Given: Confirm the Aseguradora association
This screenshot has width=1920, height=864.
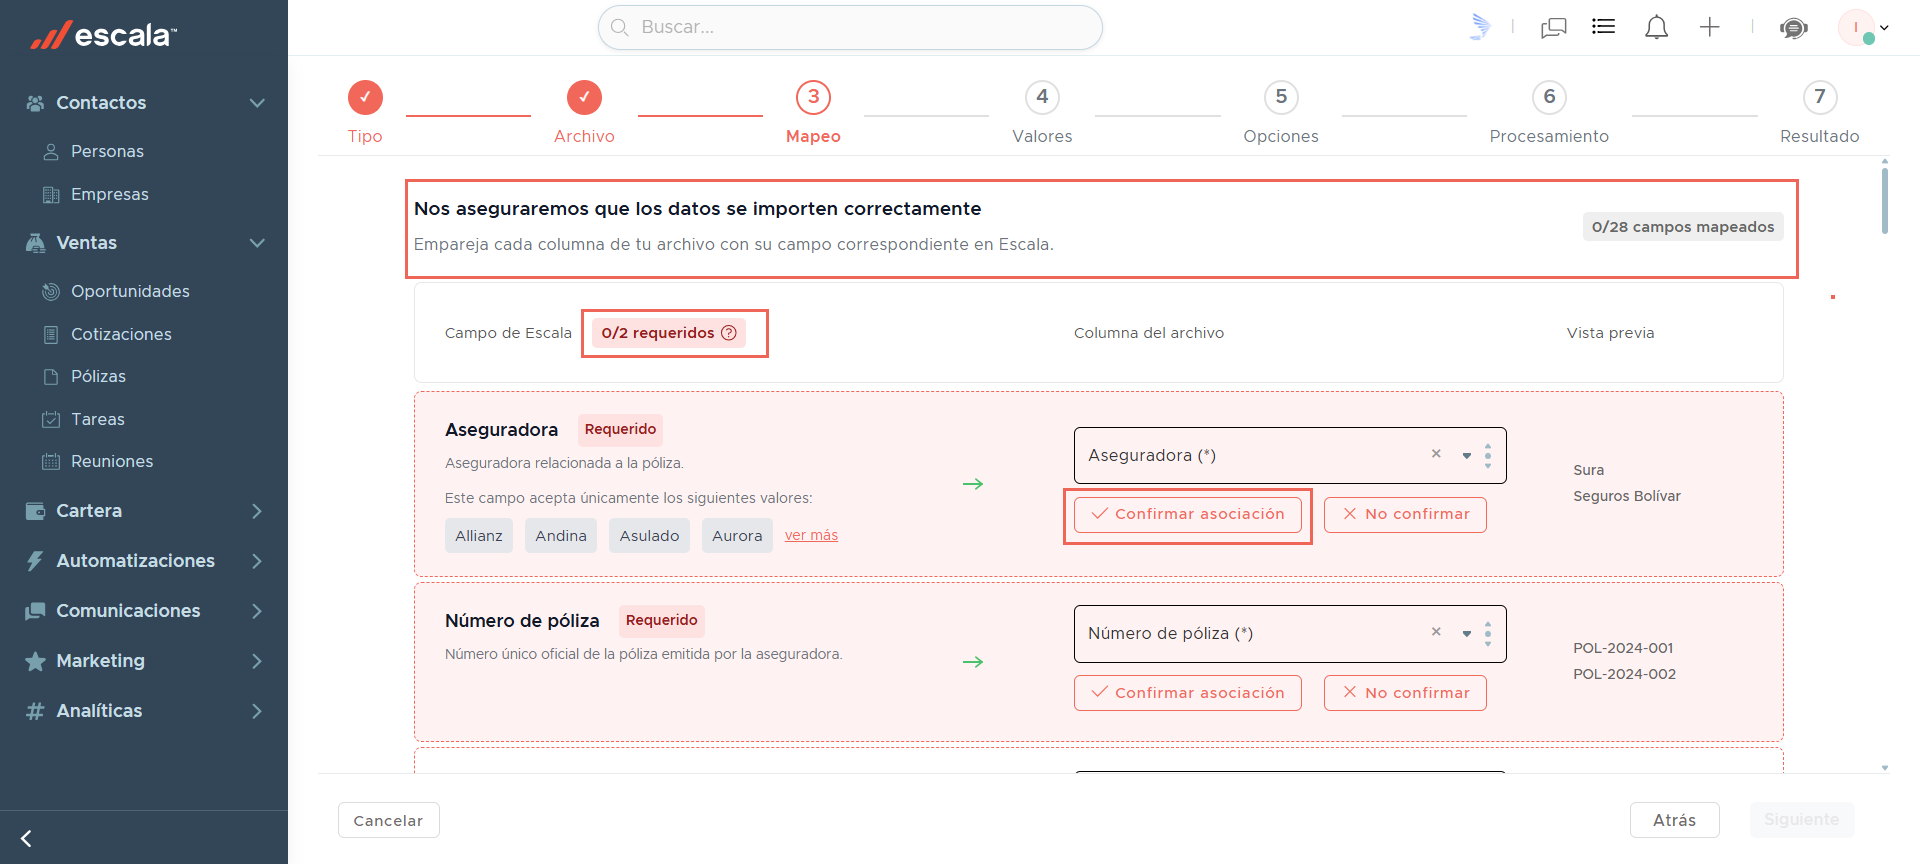Looking at the screenshot, I should [1188, 514].
